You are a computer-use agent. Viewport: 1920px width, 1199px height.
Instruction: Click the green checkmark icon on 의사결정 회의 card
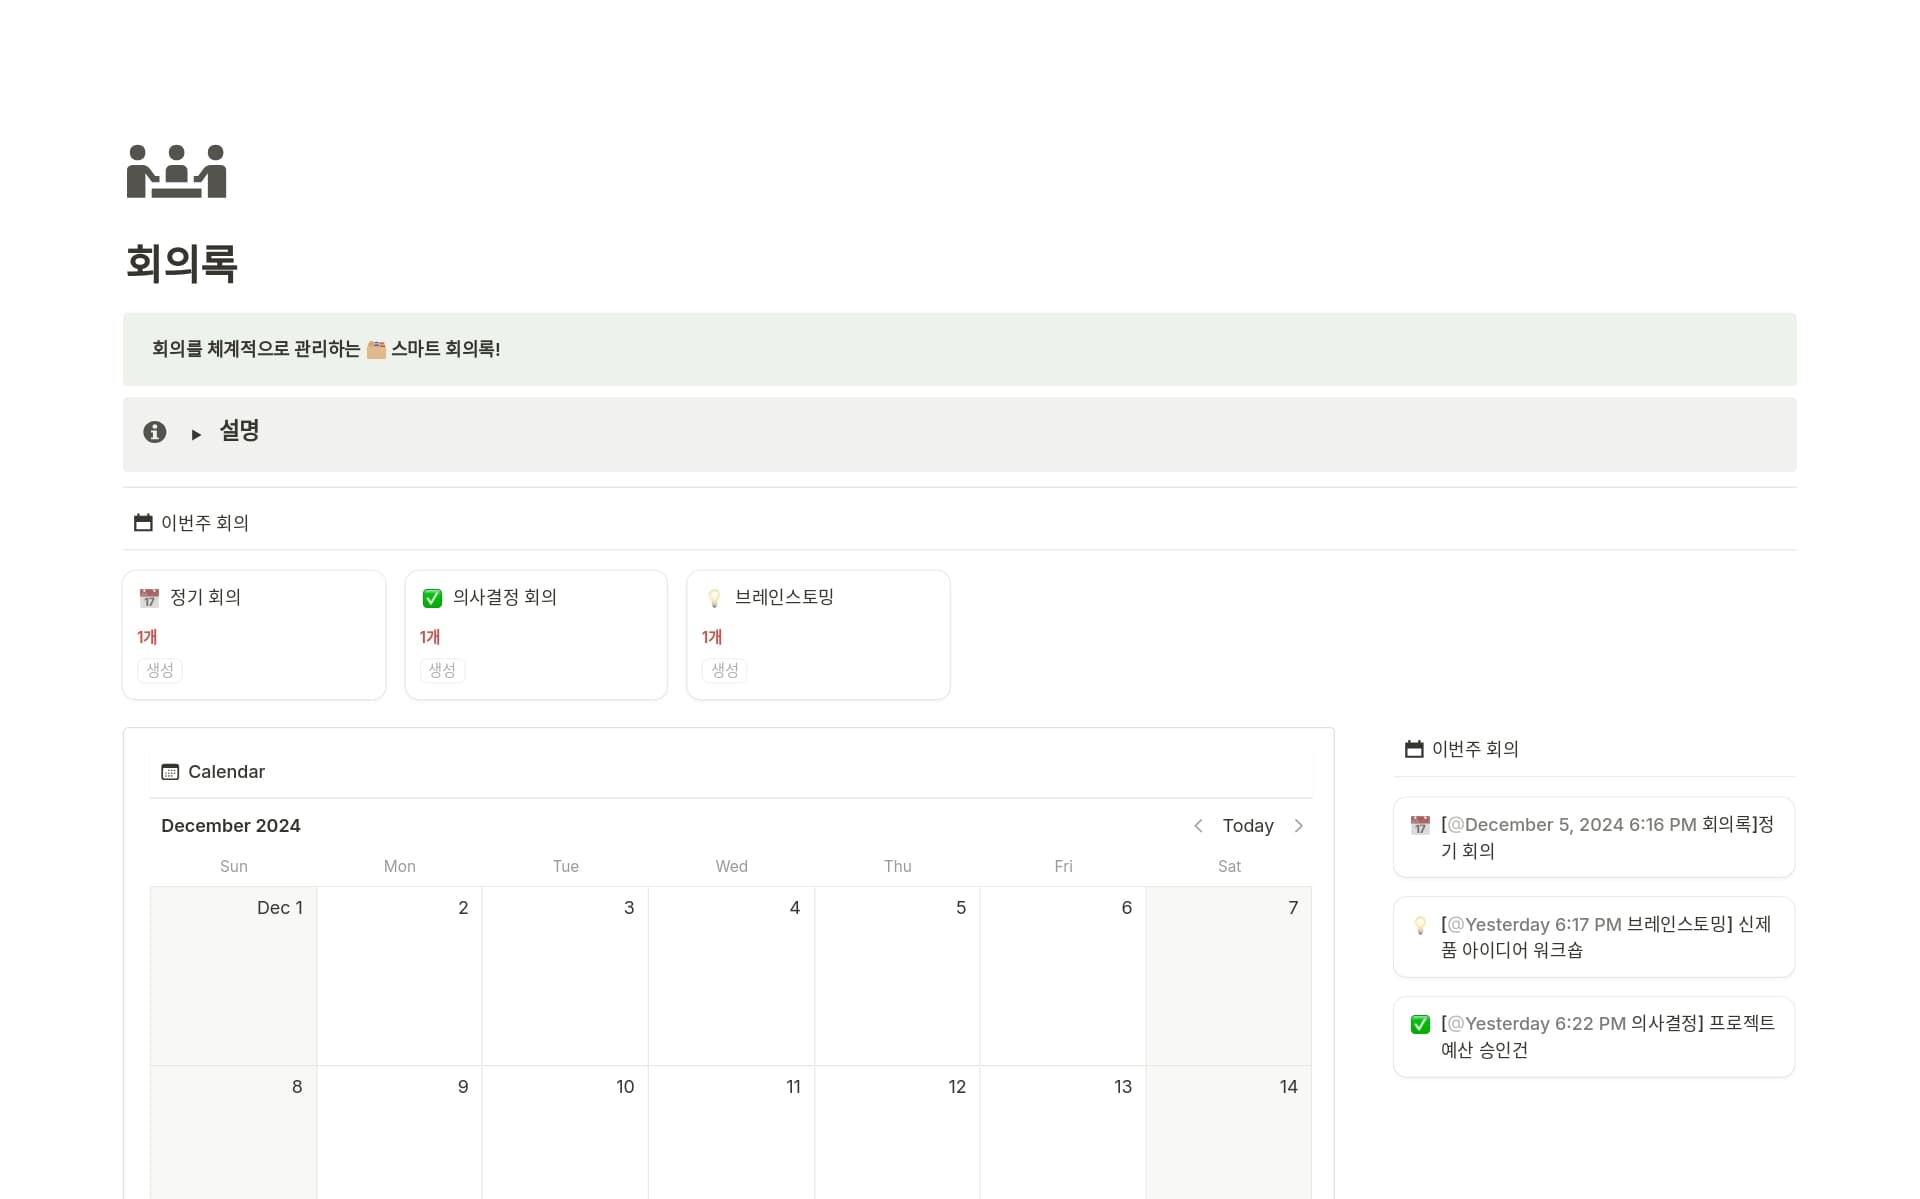[x=432, y=598]
